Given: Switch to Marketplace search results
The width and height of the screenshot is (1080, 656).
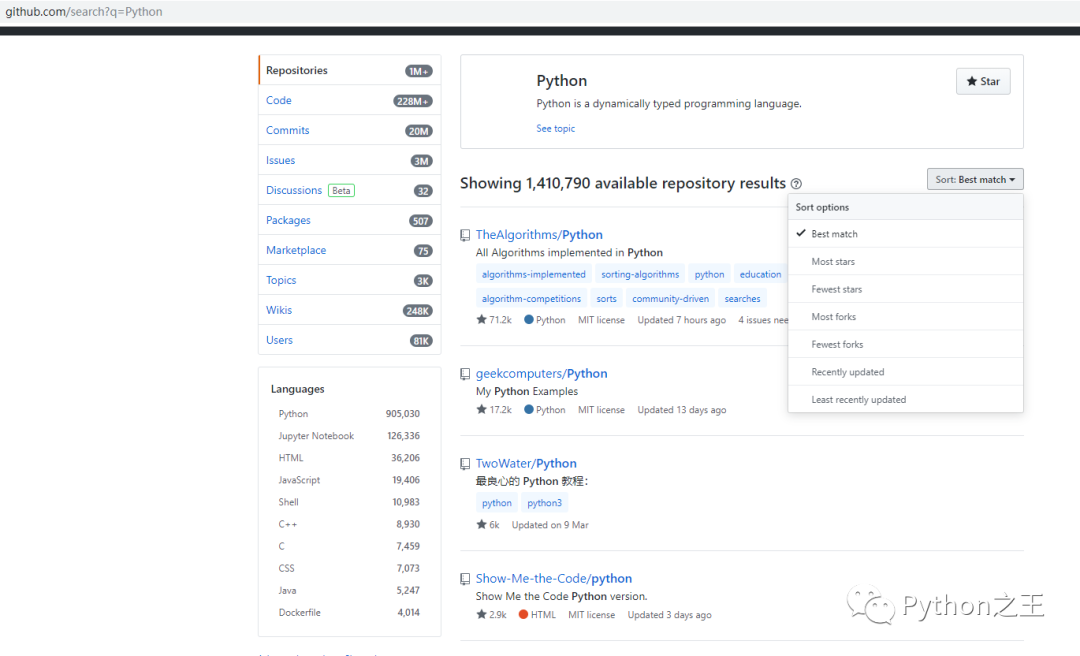Looking at the screenshot, I should click(x=349, y=250).
